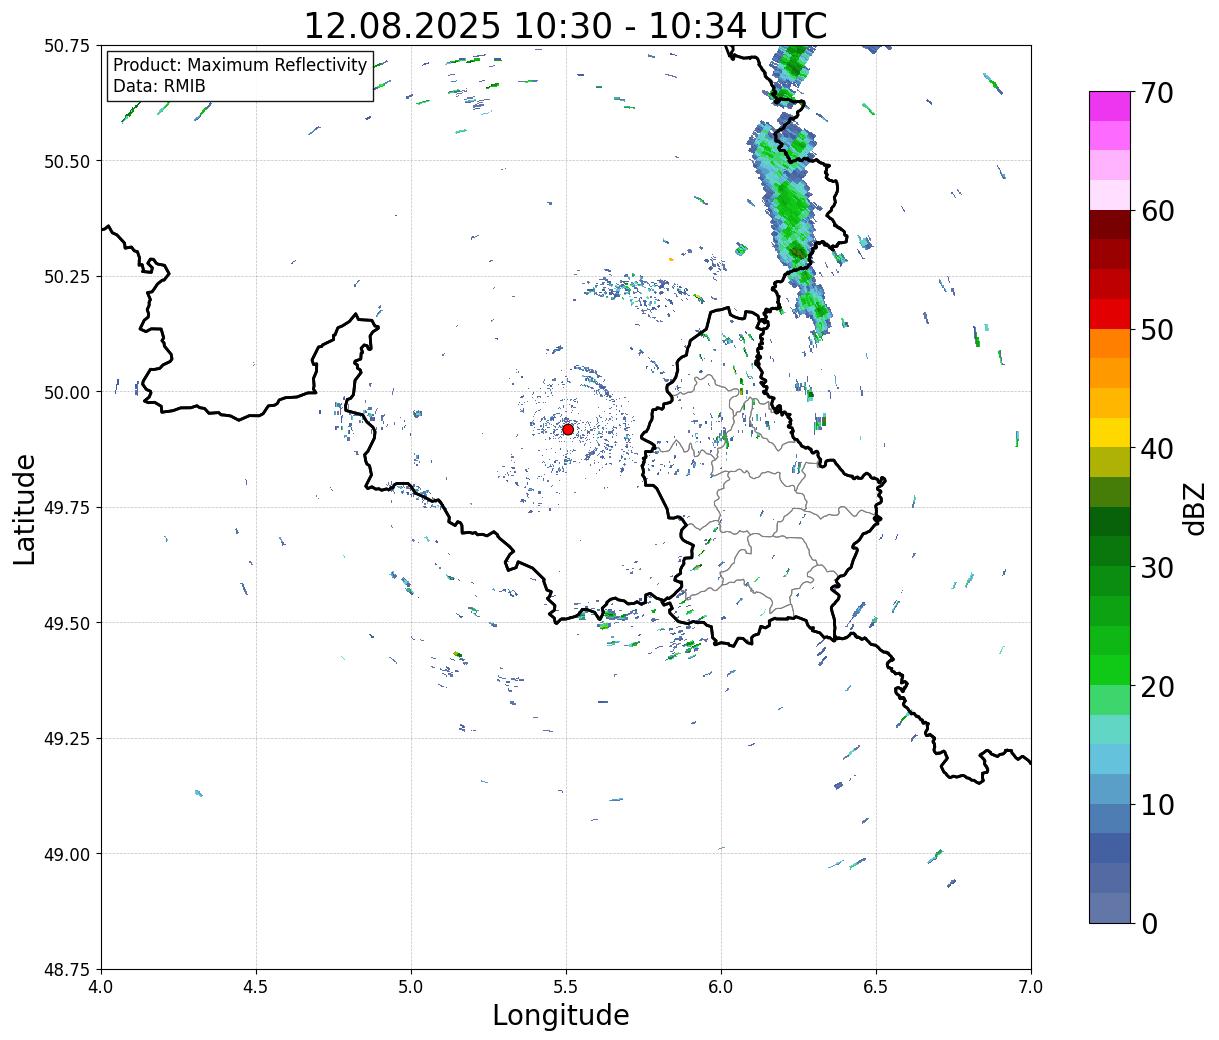Viewport: 1219px width, 1040px height.
Task: Click the plot title "12.08.2025 10:30 - 10:34 UTC"
Action: tap(565, 25)
